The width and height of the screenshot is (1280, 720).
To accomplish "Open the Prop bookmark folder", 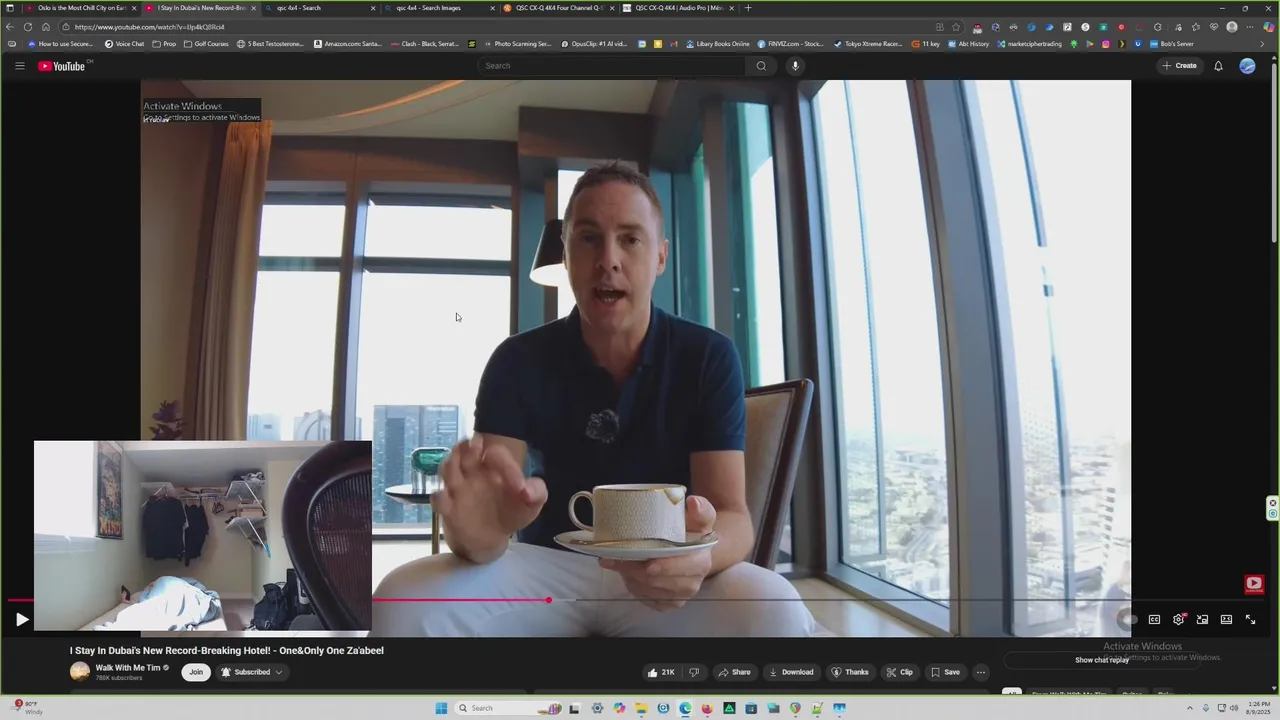I will pos(165,44).
